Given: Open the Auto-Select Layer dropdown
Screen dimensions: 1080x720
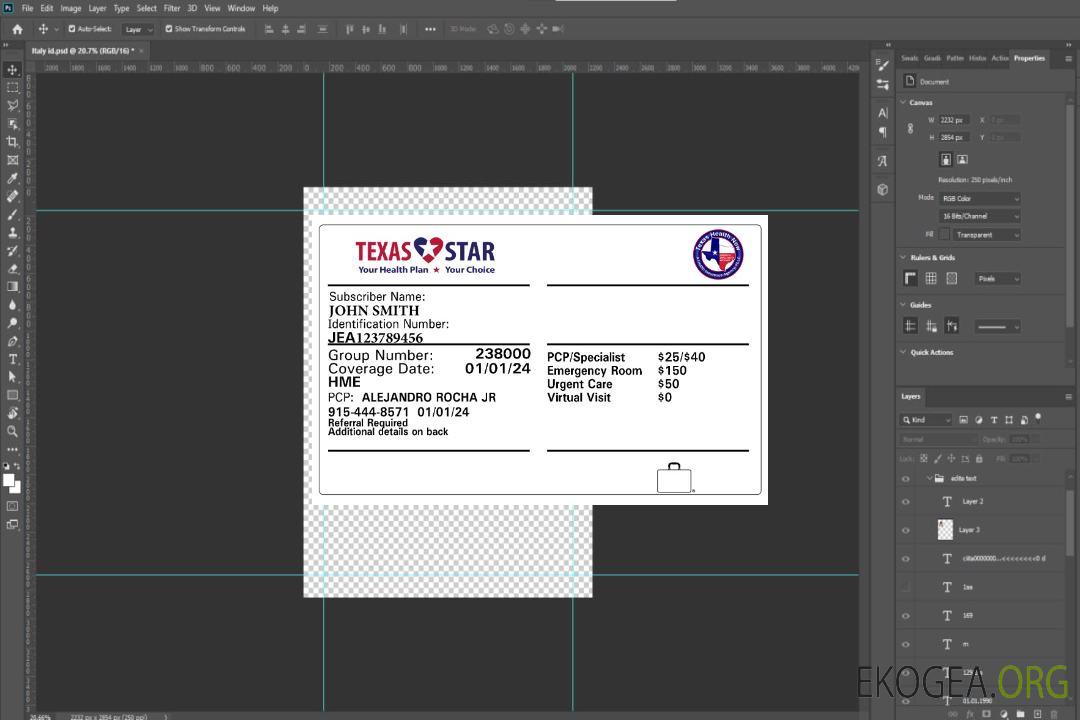Looking at the screenshot, I should click(138, 29).
